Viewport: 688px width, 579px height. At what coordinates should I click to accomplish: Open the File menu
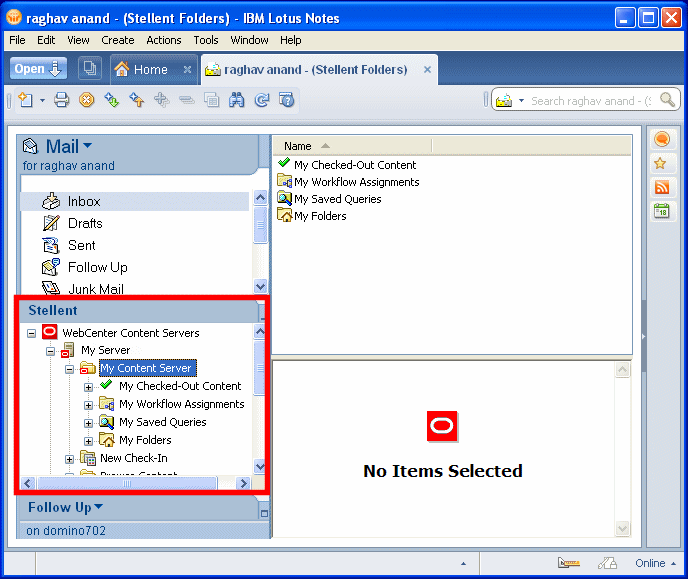coord(17,40)
